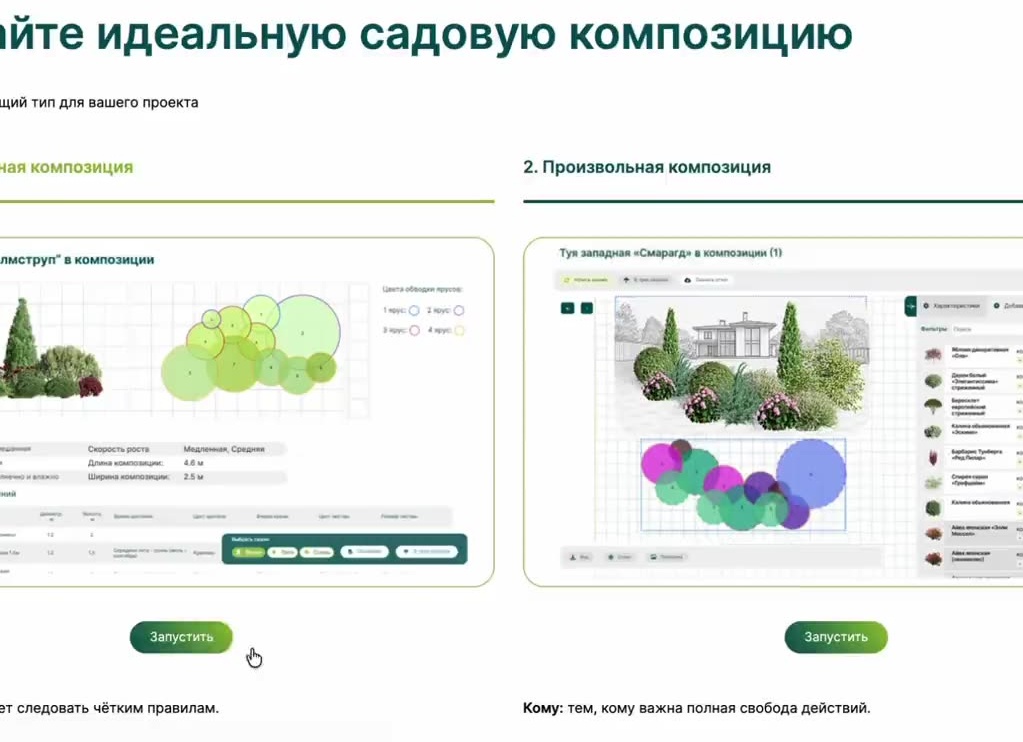Click the cloud download icon in preview toolbar
The width and height of the screenshot is (1023, 742).
point(687,280)
